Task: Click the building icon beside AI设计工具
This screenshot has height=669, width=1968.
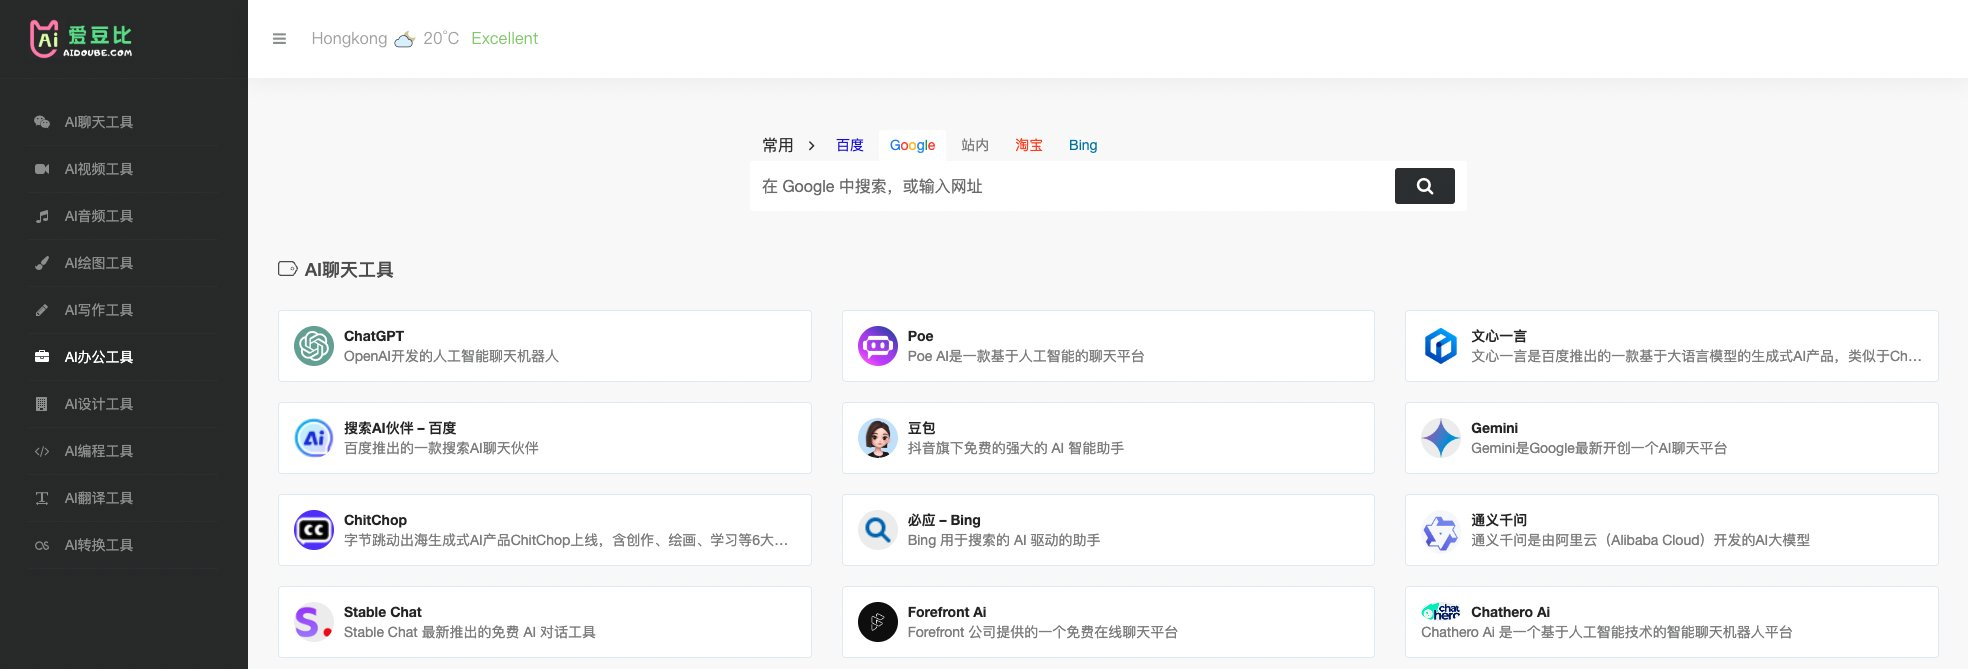Action: [x=42, y=404]
